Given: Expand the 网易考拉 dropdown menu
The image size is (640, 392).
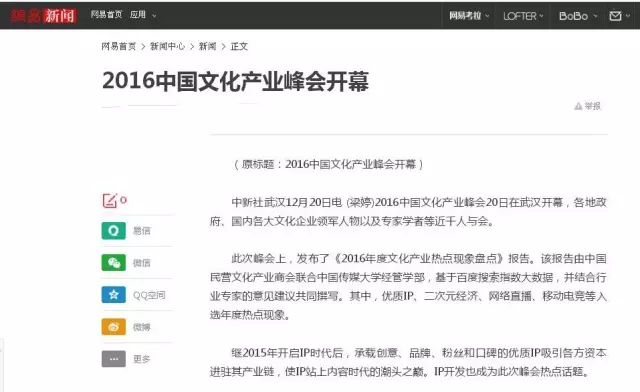Looking at the screenshot, I should tap(469, 16).
